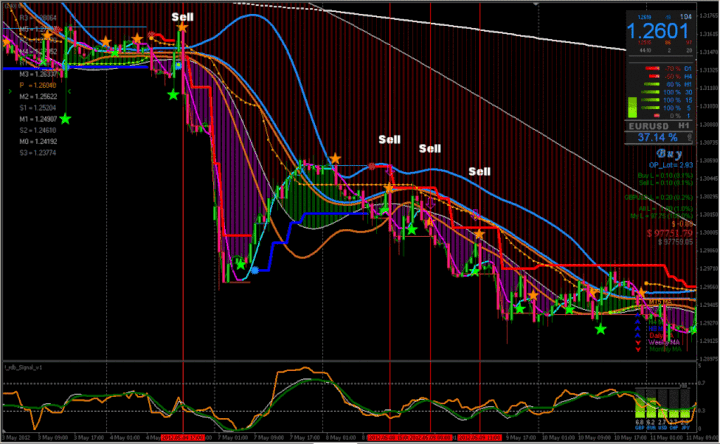This screenshot has width=720, height=444.
Task: Click the H1 label beside EURUSD
Action: (684, 125)
